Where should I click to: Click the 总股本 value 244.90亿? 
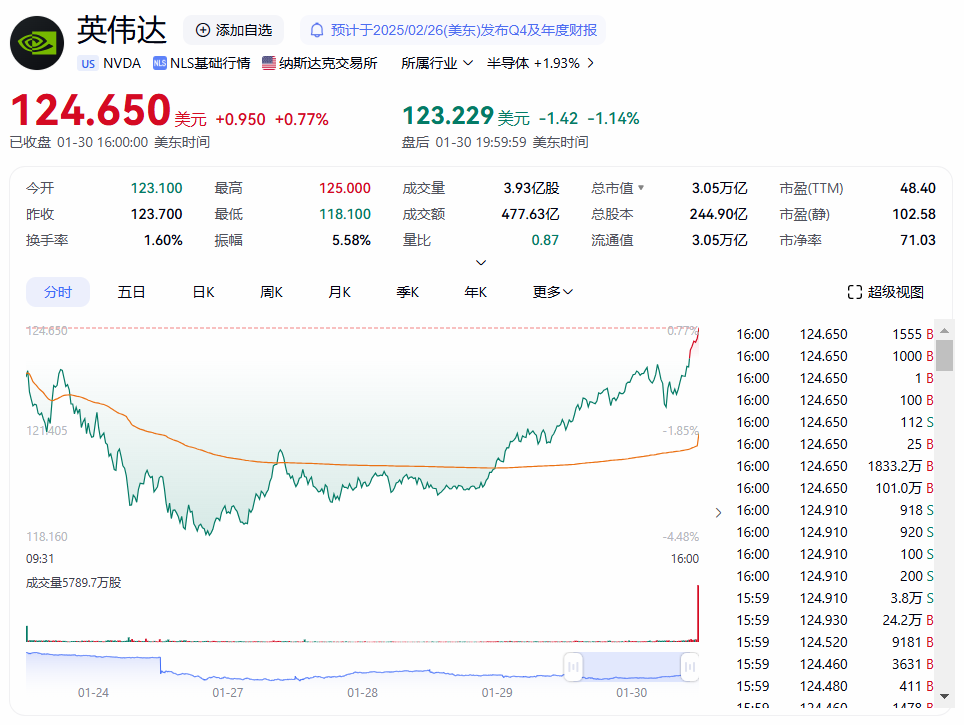point(718,214)
